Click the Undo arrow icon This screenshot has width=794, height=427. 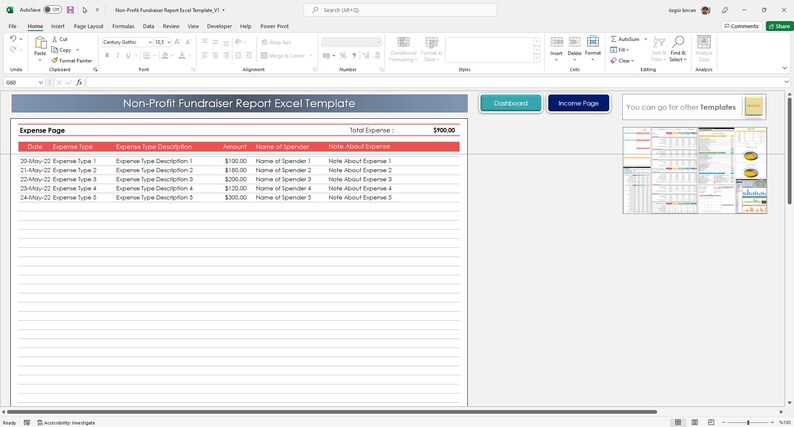pyautogui.click(x=13, y=38)
